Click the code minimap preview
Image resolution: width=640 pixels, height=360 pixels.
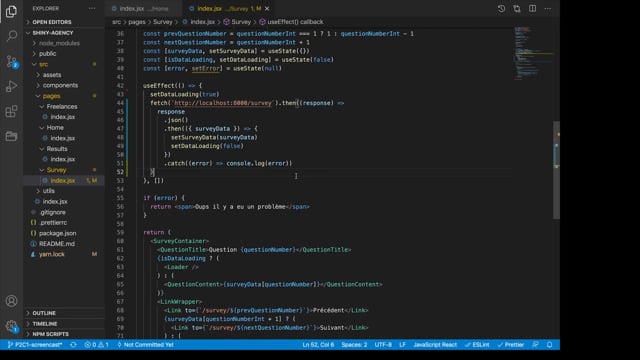point(533,53)
